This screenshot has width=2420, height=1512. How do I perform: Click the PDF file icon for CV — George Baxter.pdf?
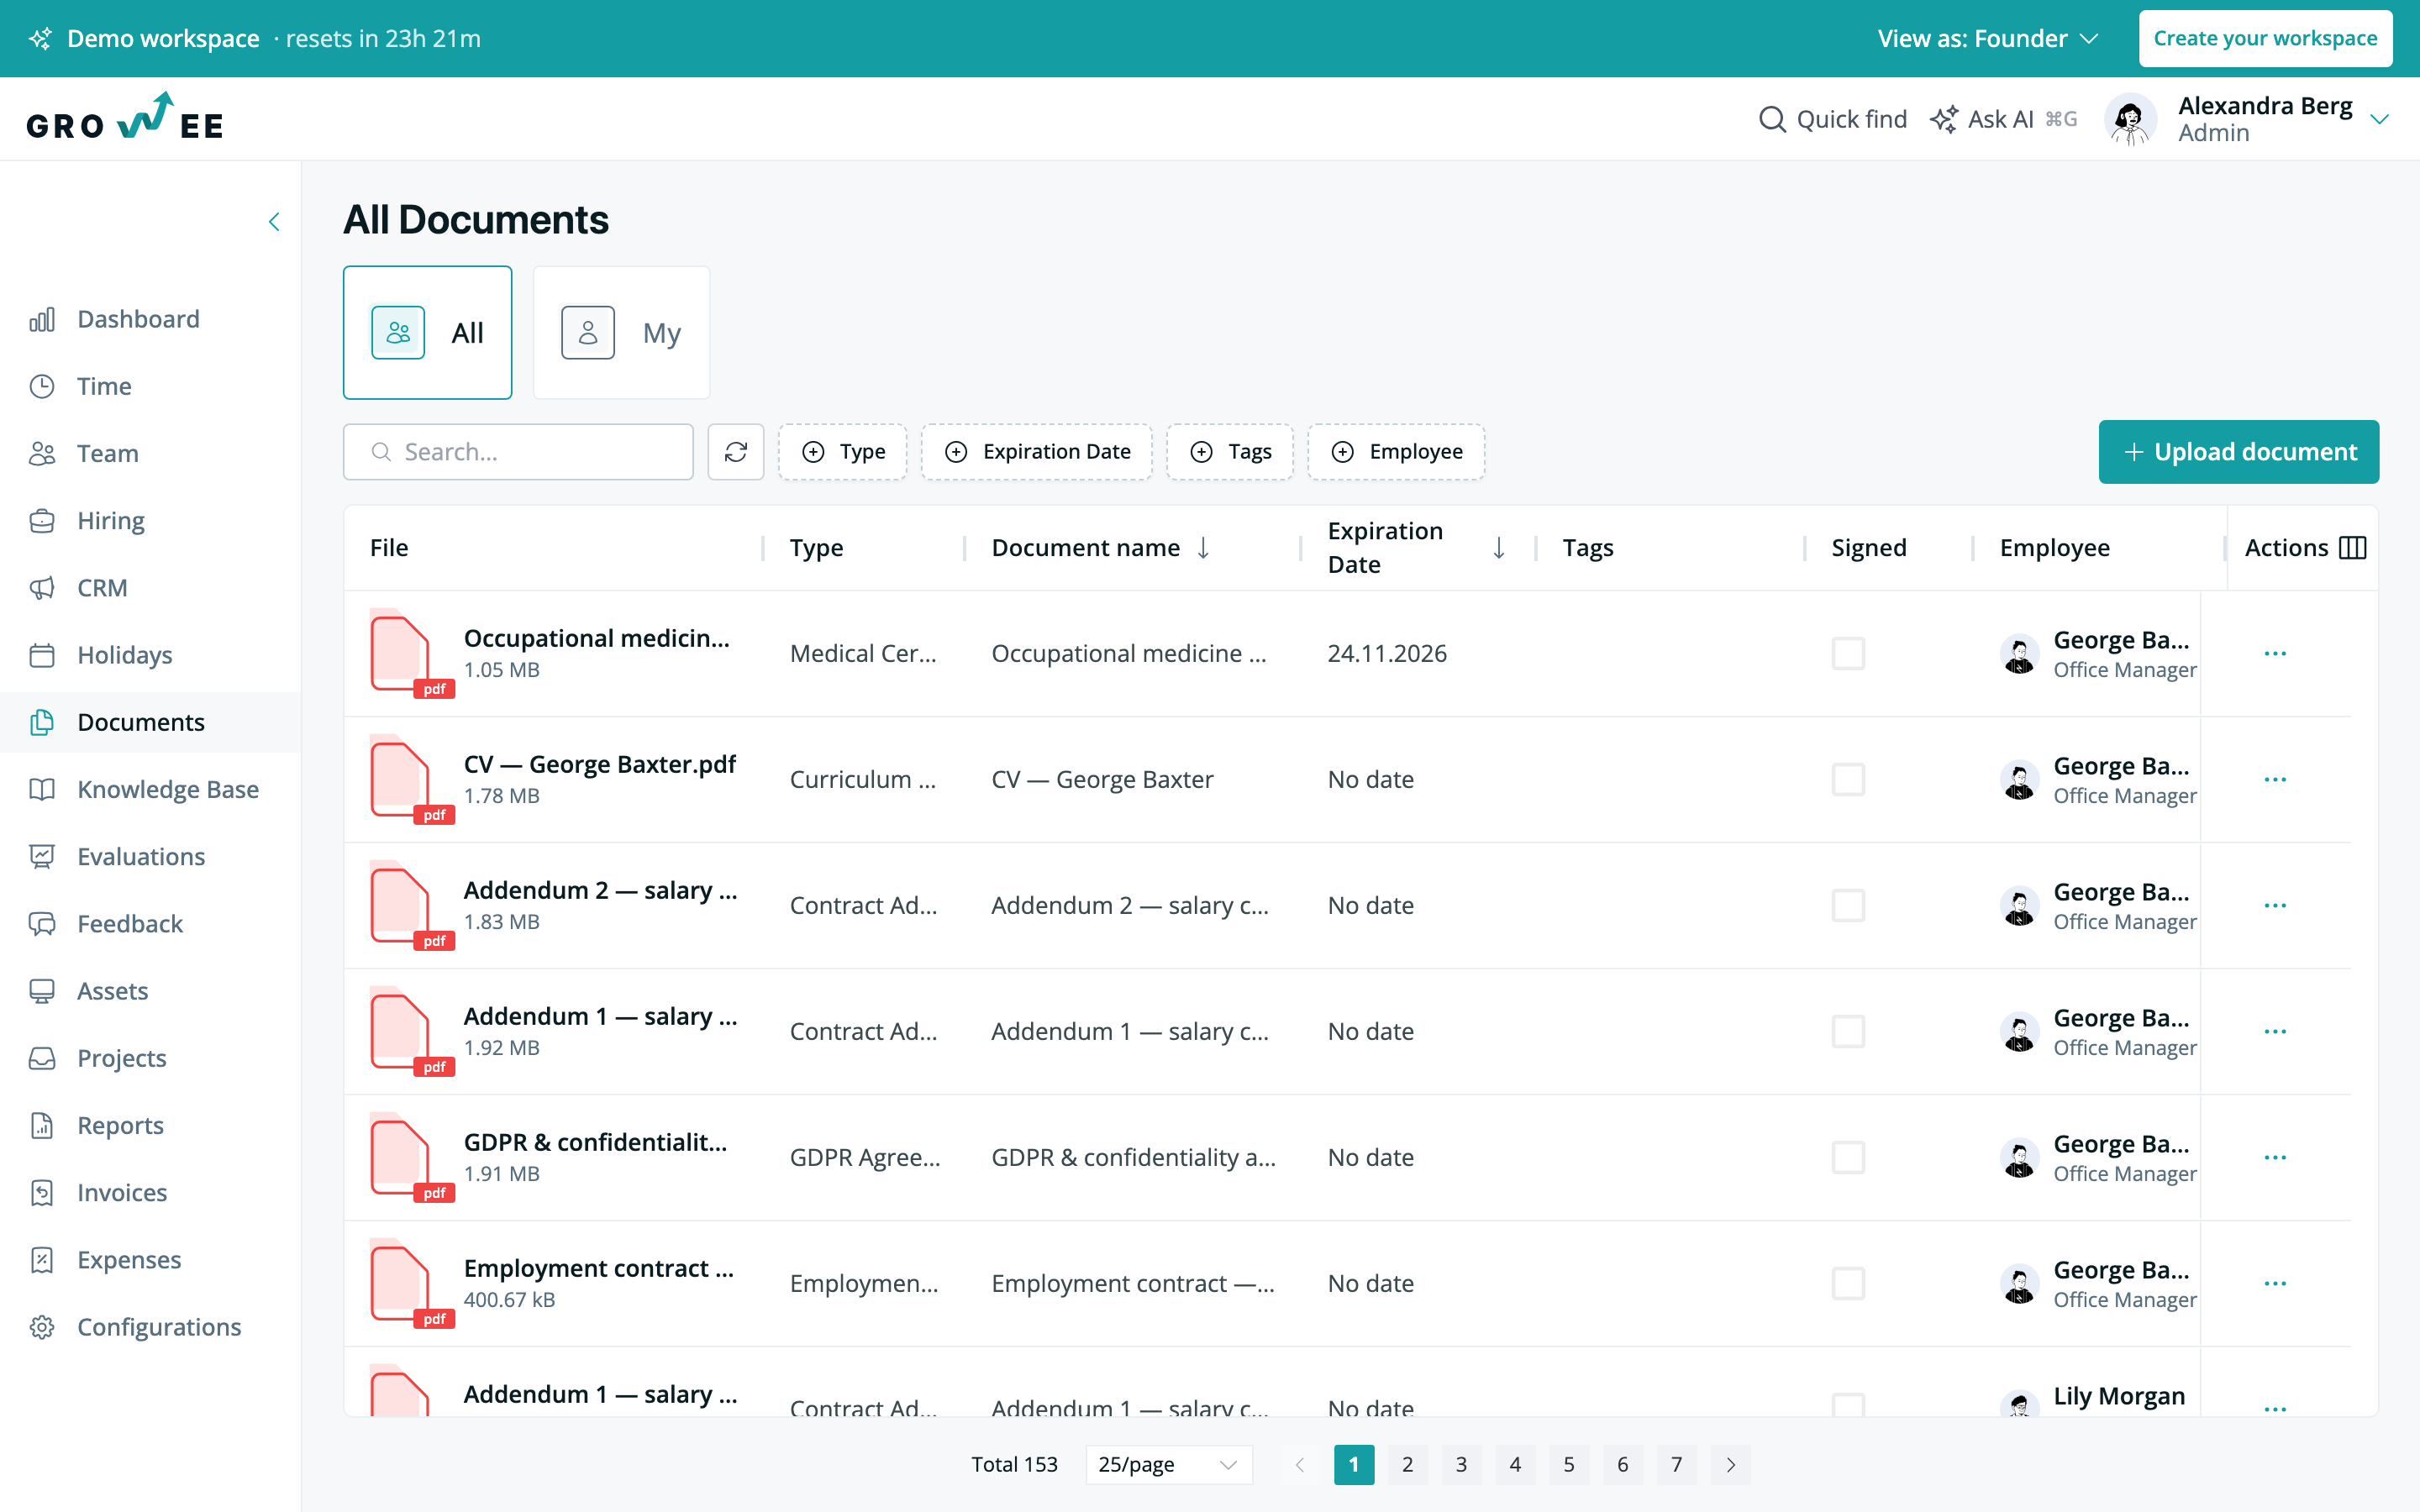coord(411,780)
